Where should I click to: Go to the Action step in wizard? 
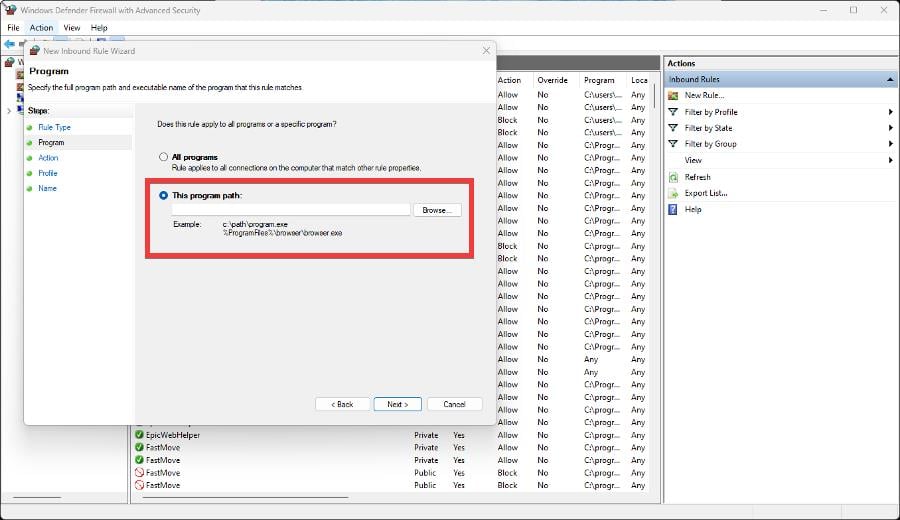(x=48, y=158)
